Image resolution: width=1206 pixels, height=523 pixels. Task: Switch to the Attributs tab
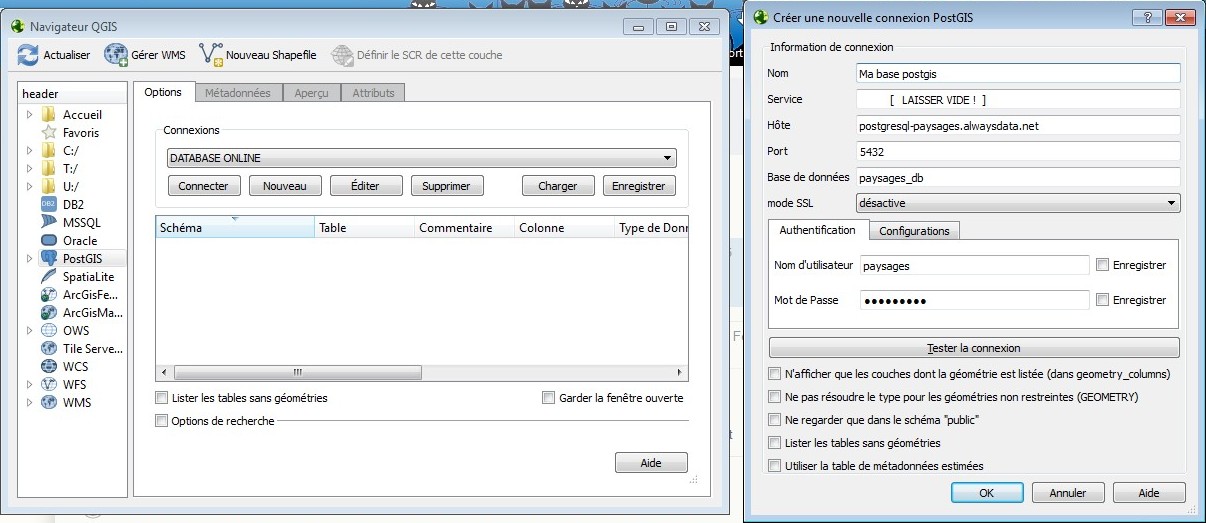pos(373,93)
